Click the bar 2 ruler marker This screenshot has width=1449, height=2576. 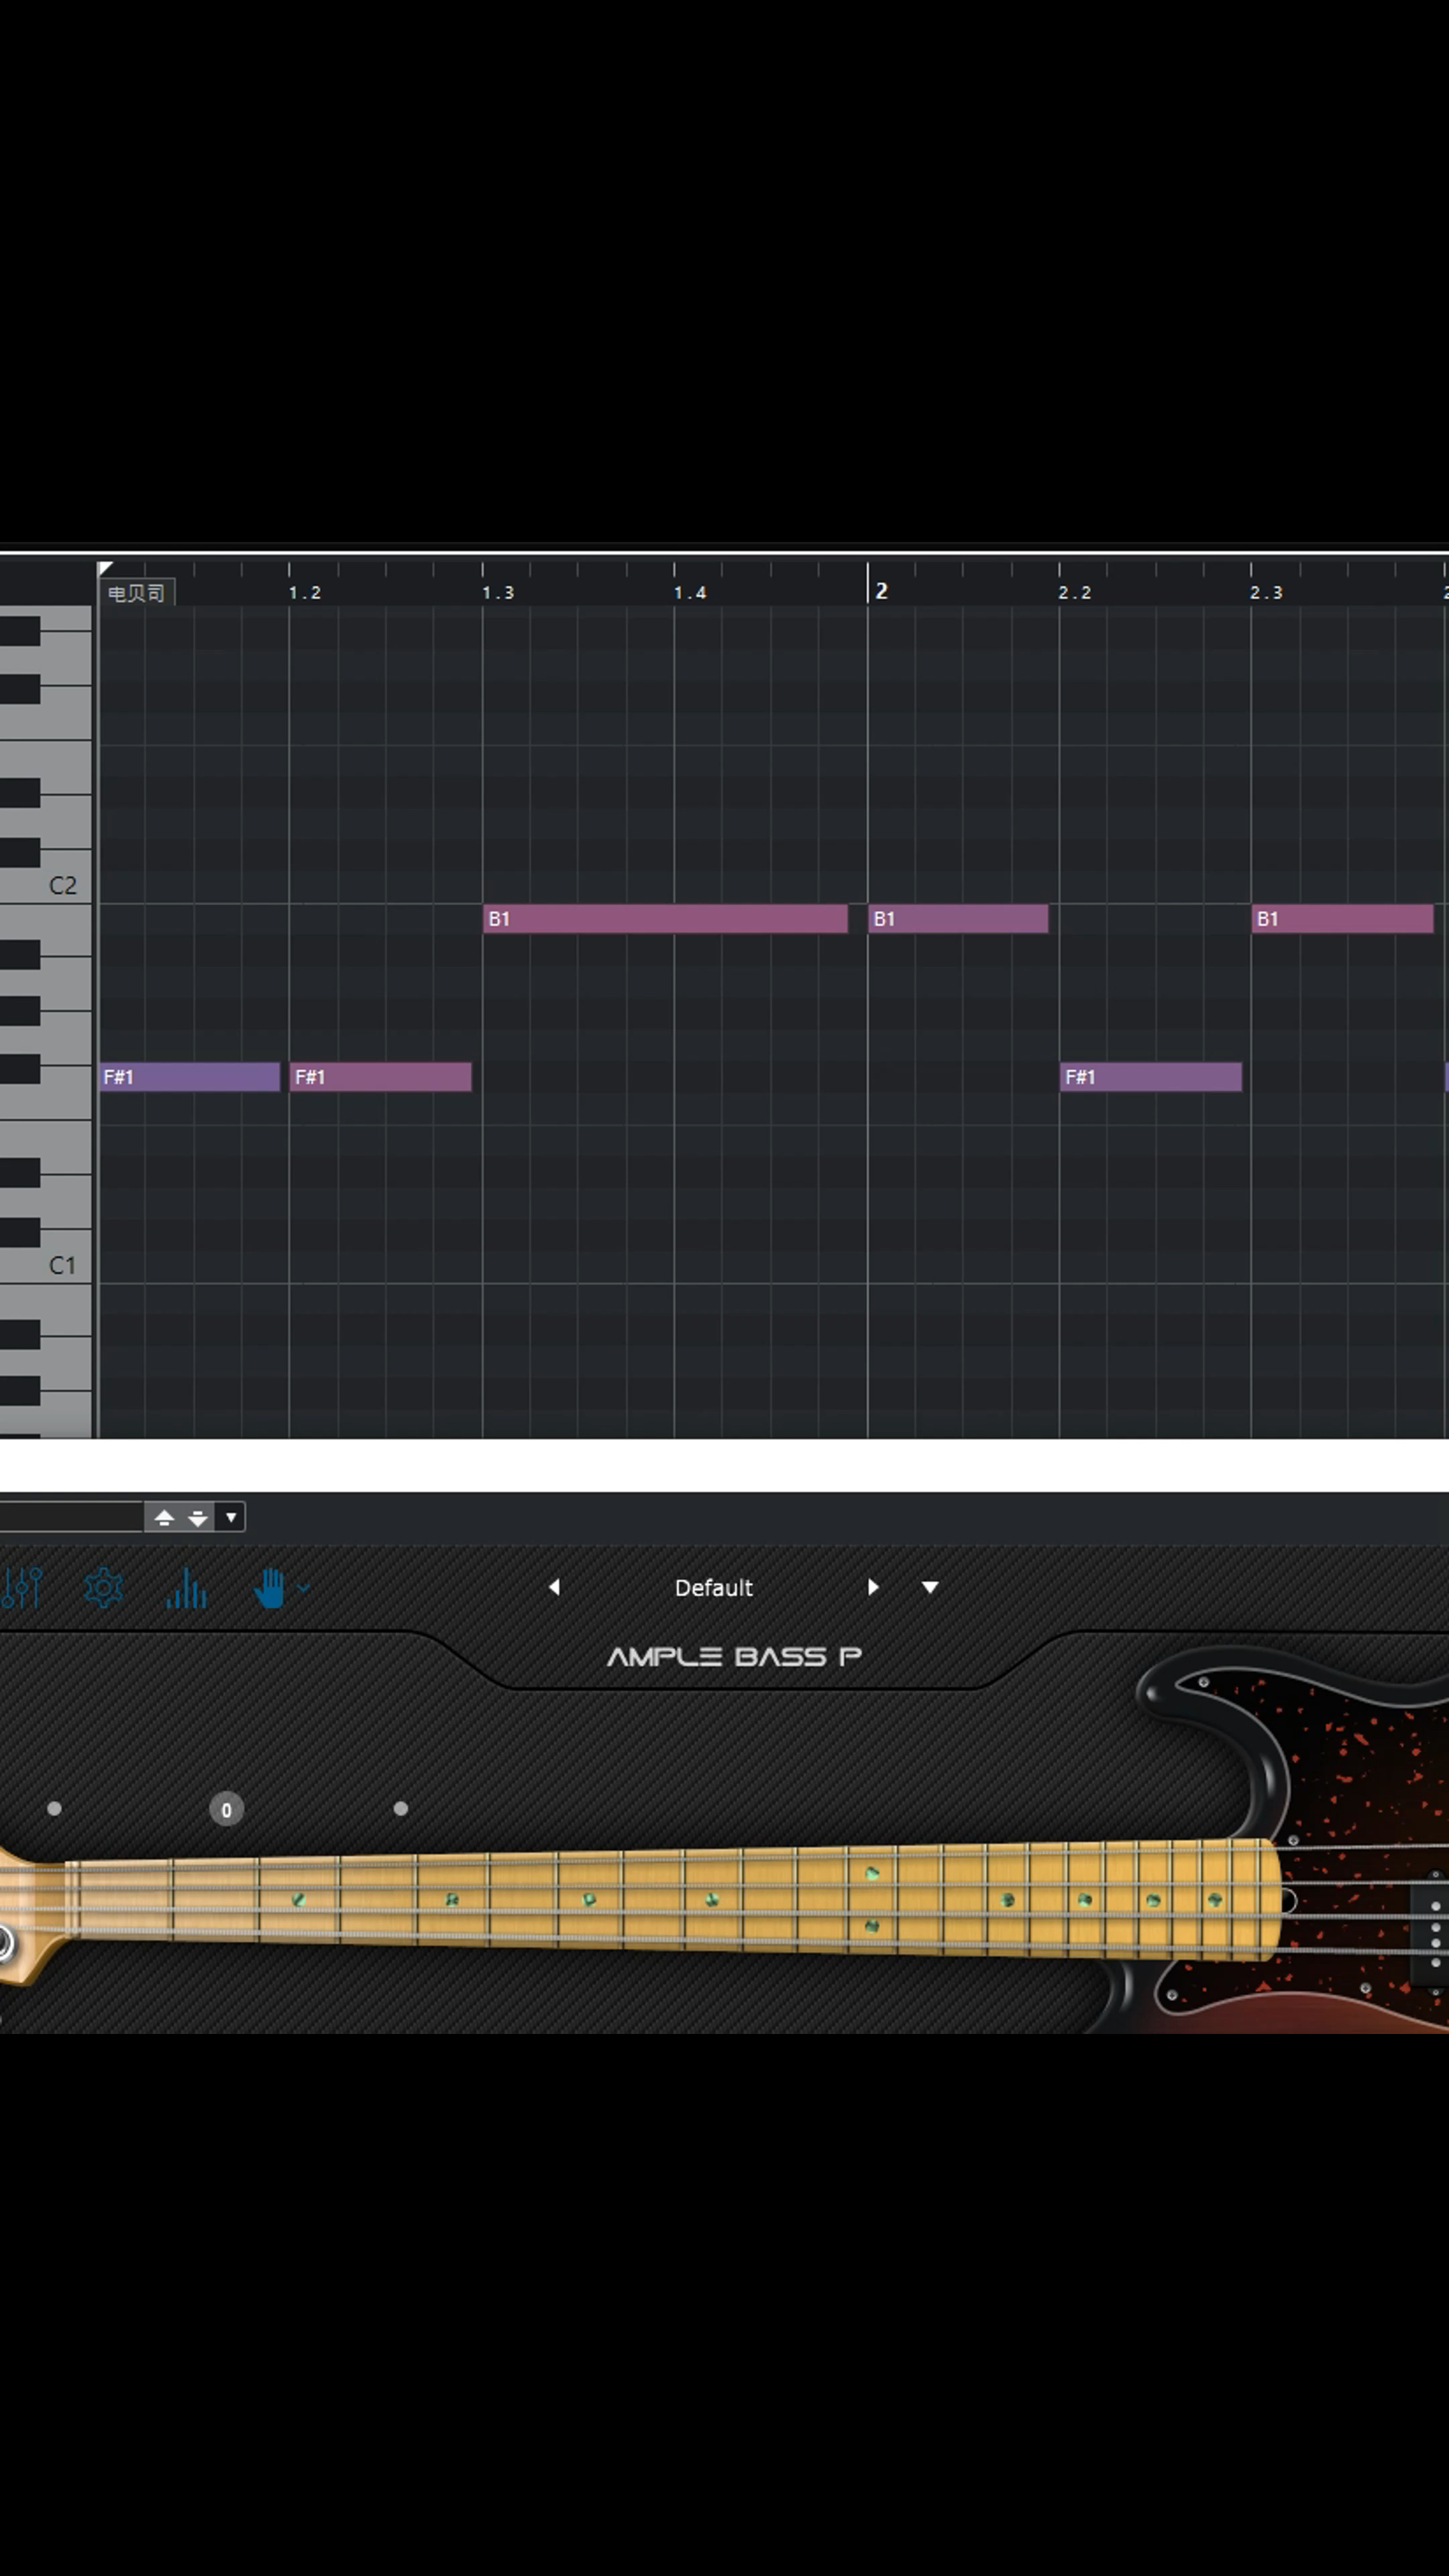pos(880,591)
